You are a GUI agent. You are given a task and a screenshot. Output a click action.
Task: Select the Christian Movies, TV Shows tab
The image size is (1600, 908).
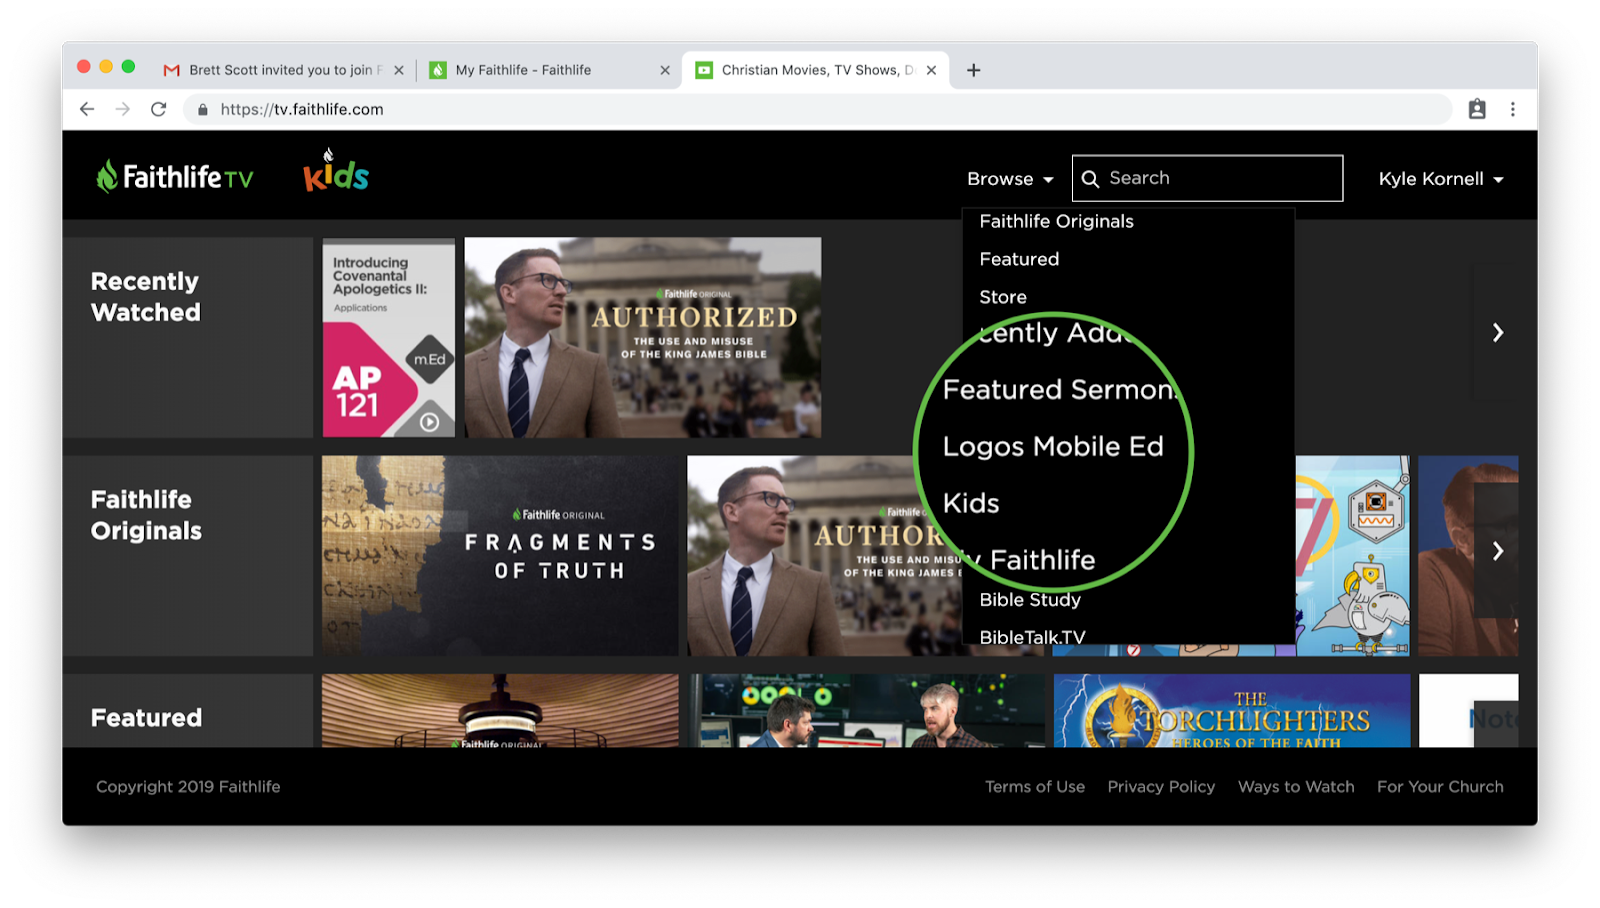(x=815, y=70)
